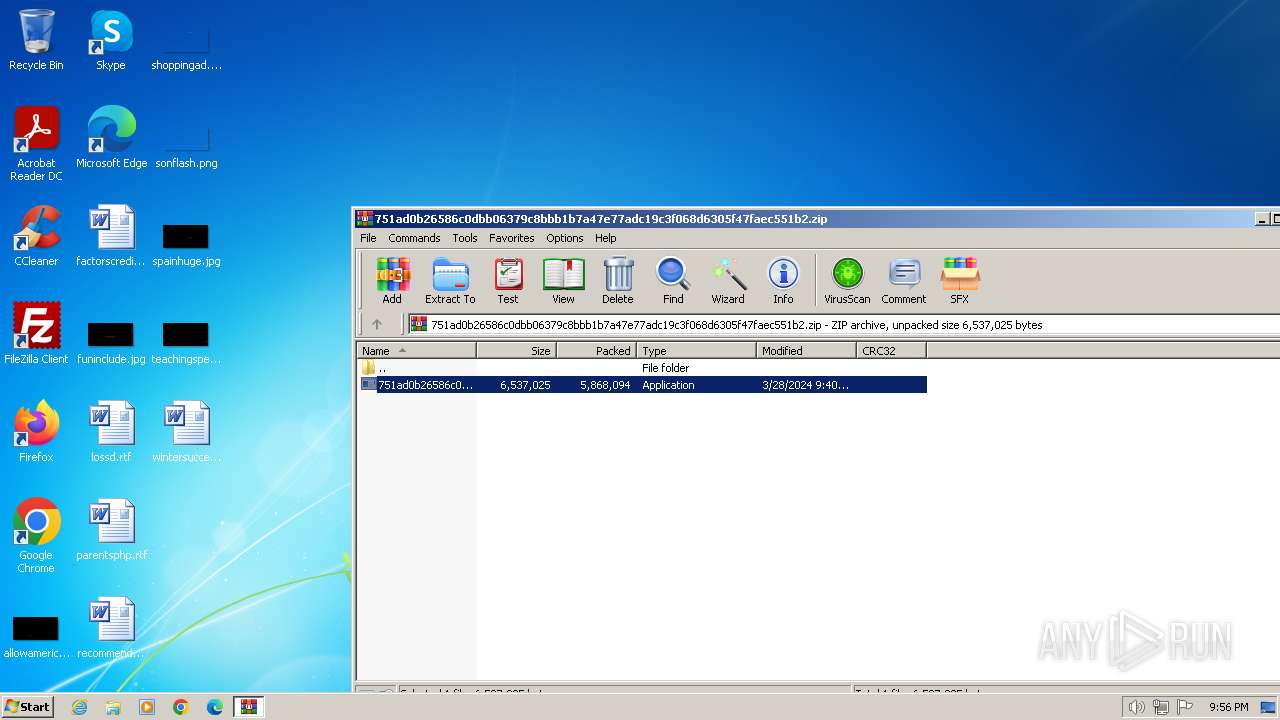Go up one folder level arrow
1280x720 pixels.
[x=377, y=324]
